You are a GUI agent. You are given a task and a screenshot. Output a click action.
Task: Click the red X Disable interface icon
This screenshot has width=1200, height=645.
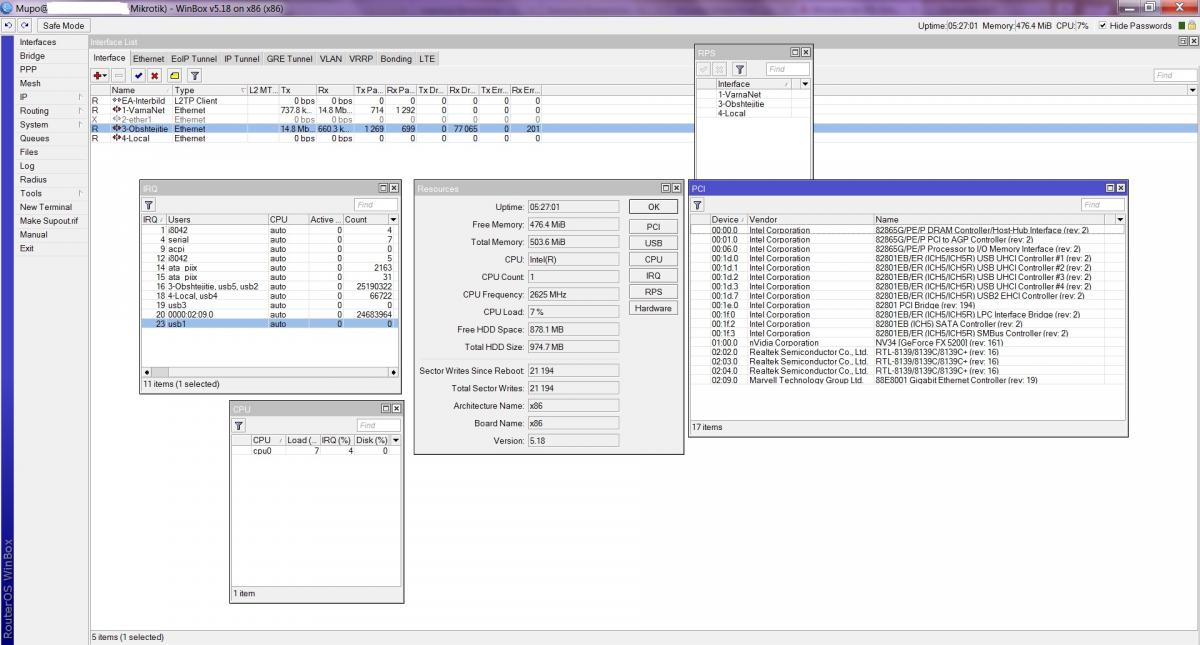pos(154,75)
